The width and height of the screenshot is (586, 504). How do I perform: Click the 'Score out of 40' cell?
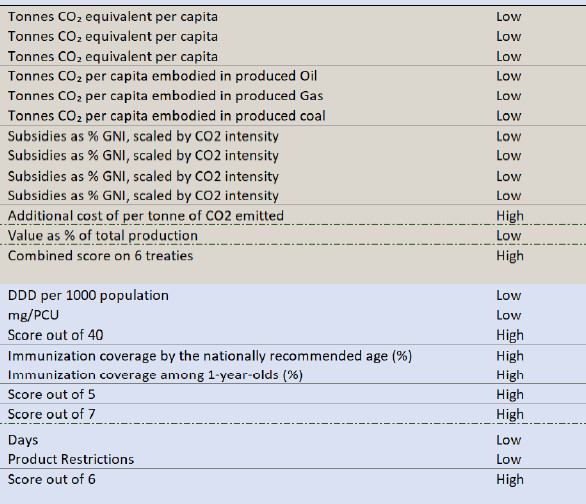tap(55, 335)
